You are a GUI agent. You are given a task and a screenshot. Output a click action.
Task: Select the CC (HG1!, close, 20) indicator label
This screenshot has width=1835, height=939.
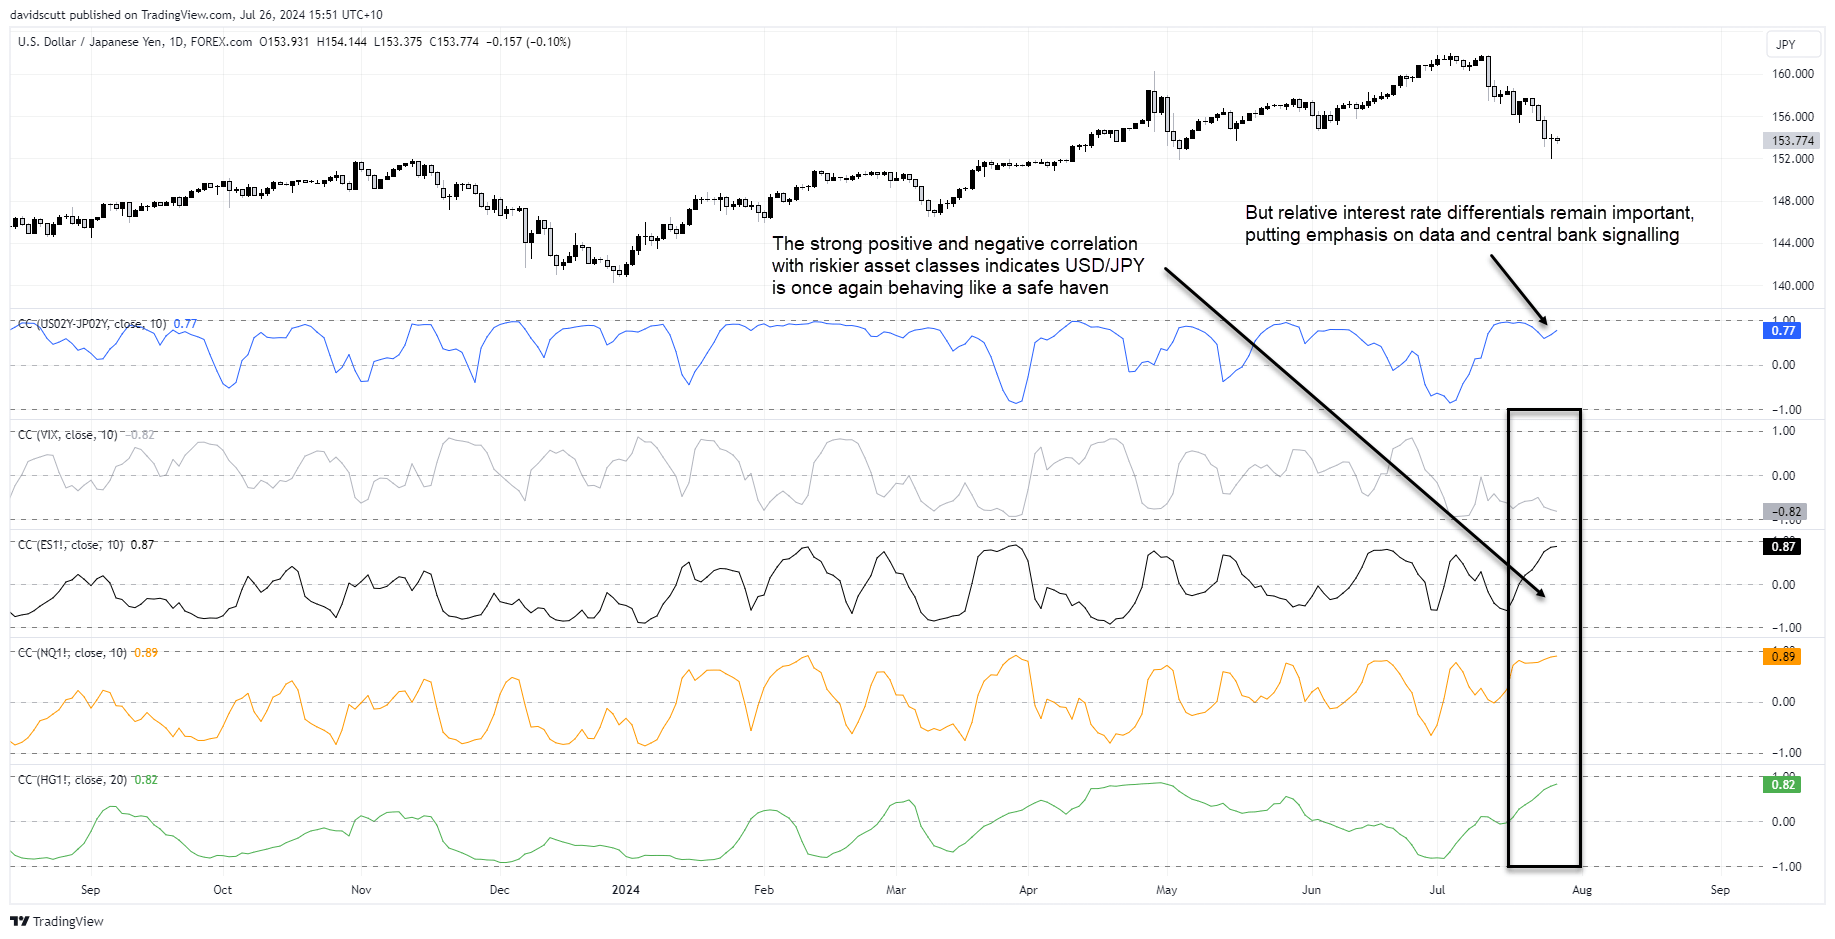(x=72, y=780)
